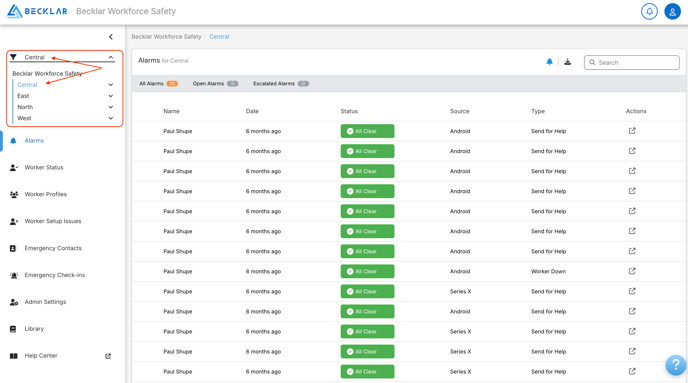Open alarm details for the Worker Down row
The height and width of the screenshot is (383, 688).
[x=632, y=271]
